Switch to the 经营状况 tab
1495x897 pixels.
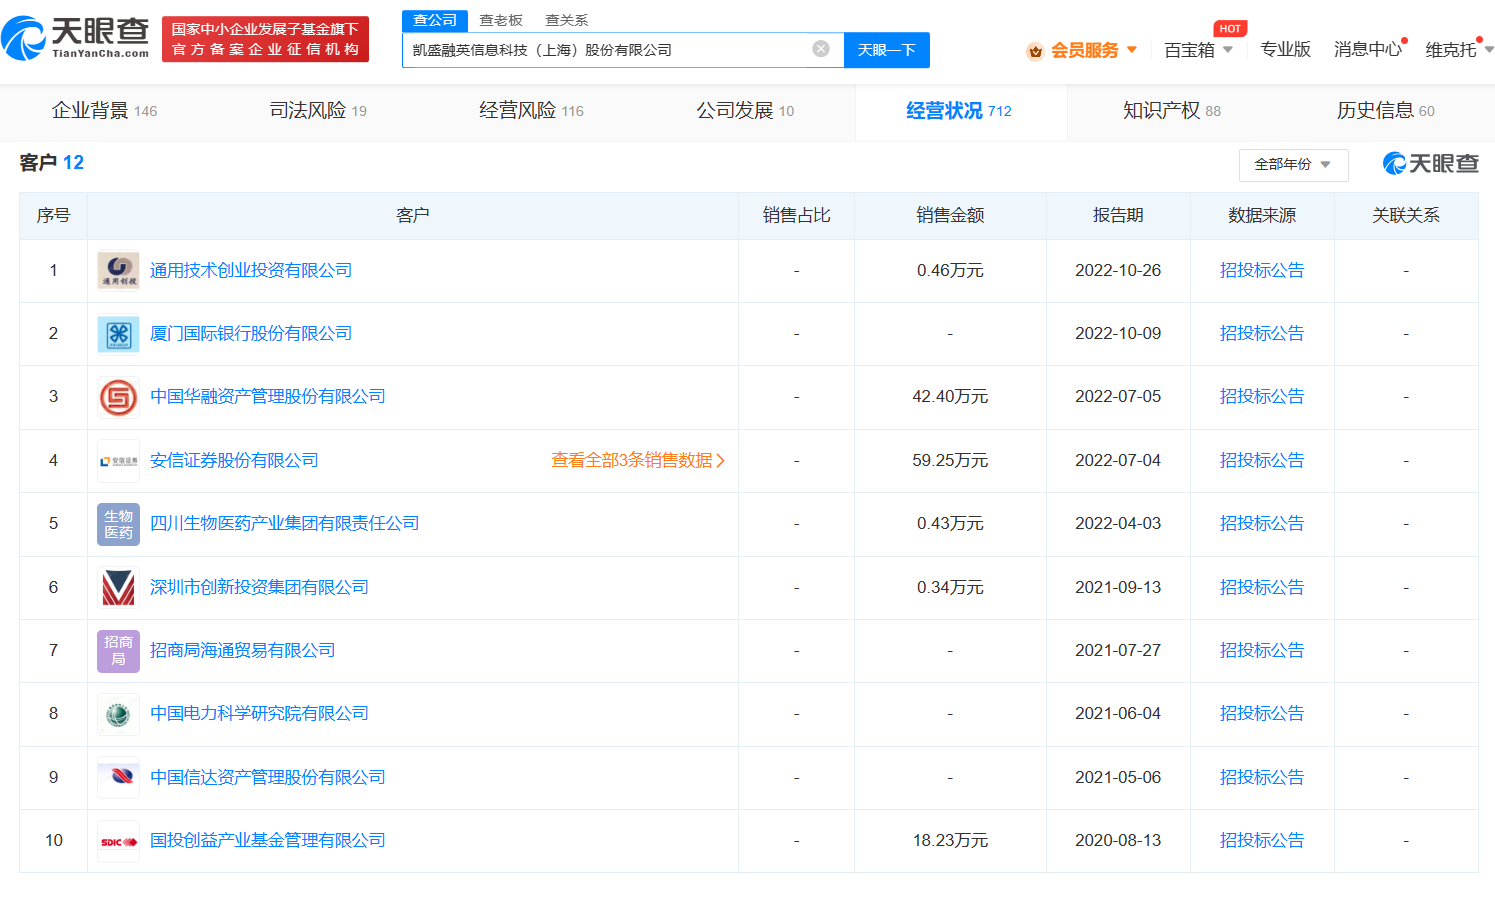(959, 111)
